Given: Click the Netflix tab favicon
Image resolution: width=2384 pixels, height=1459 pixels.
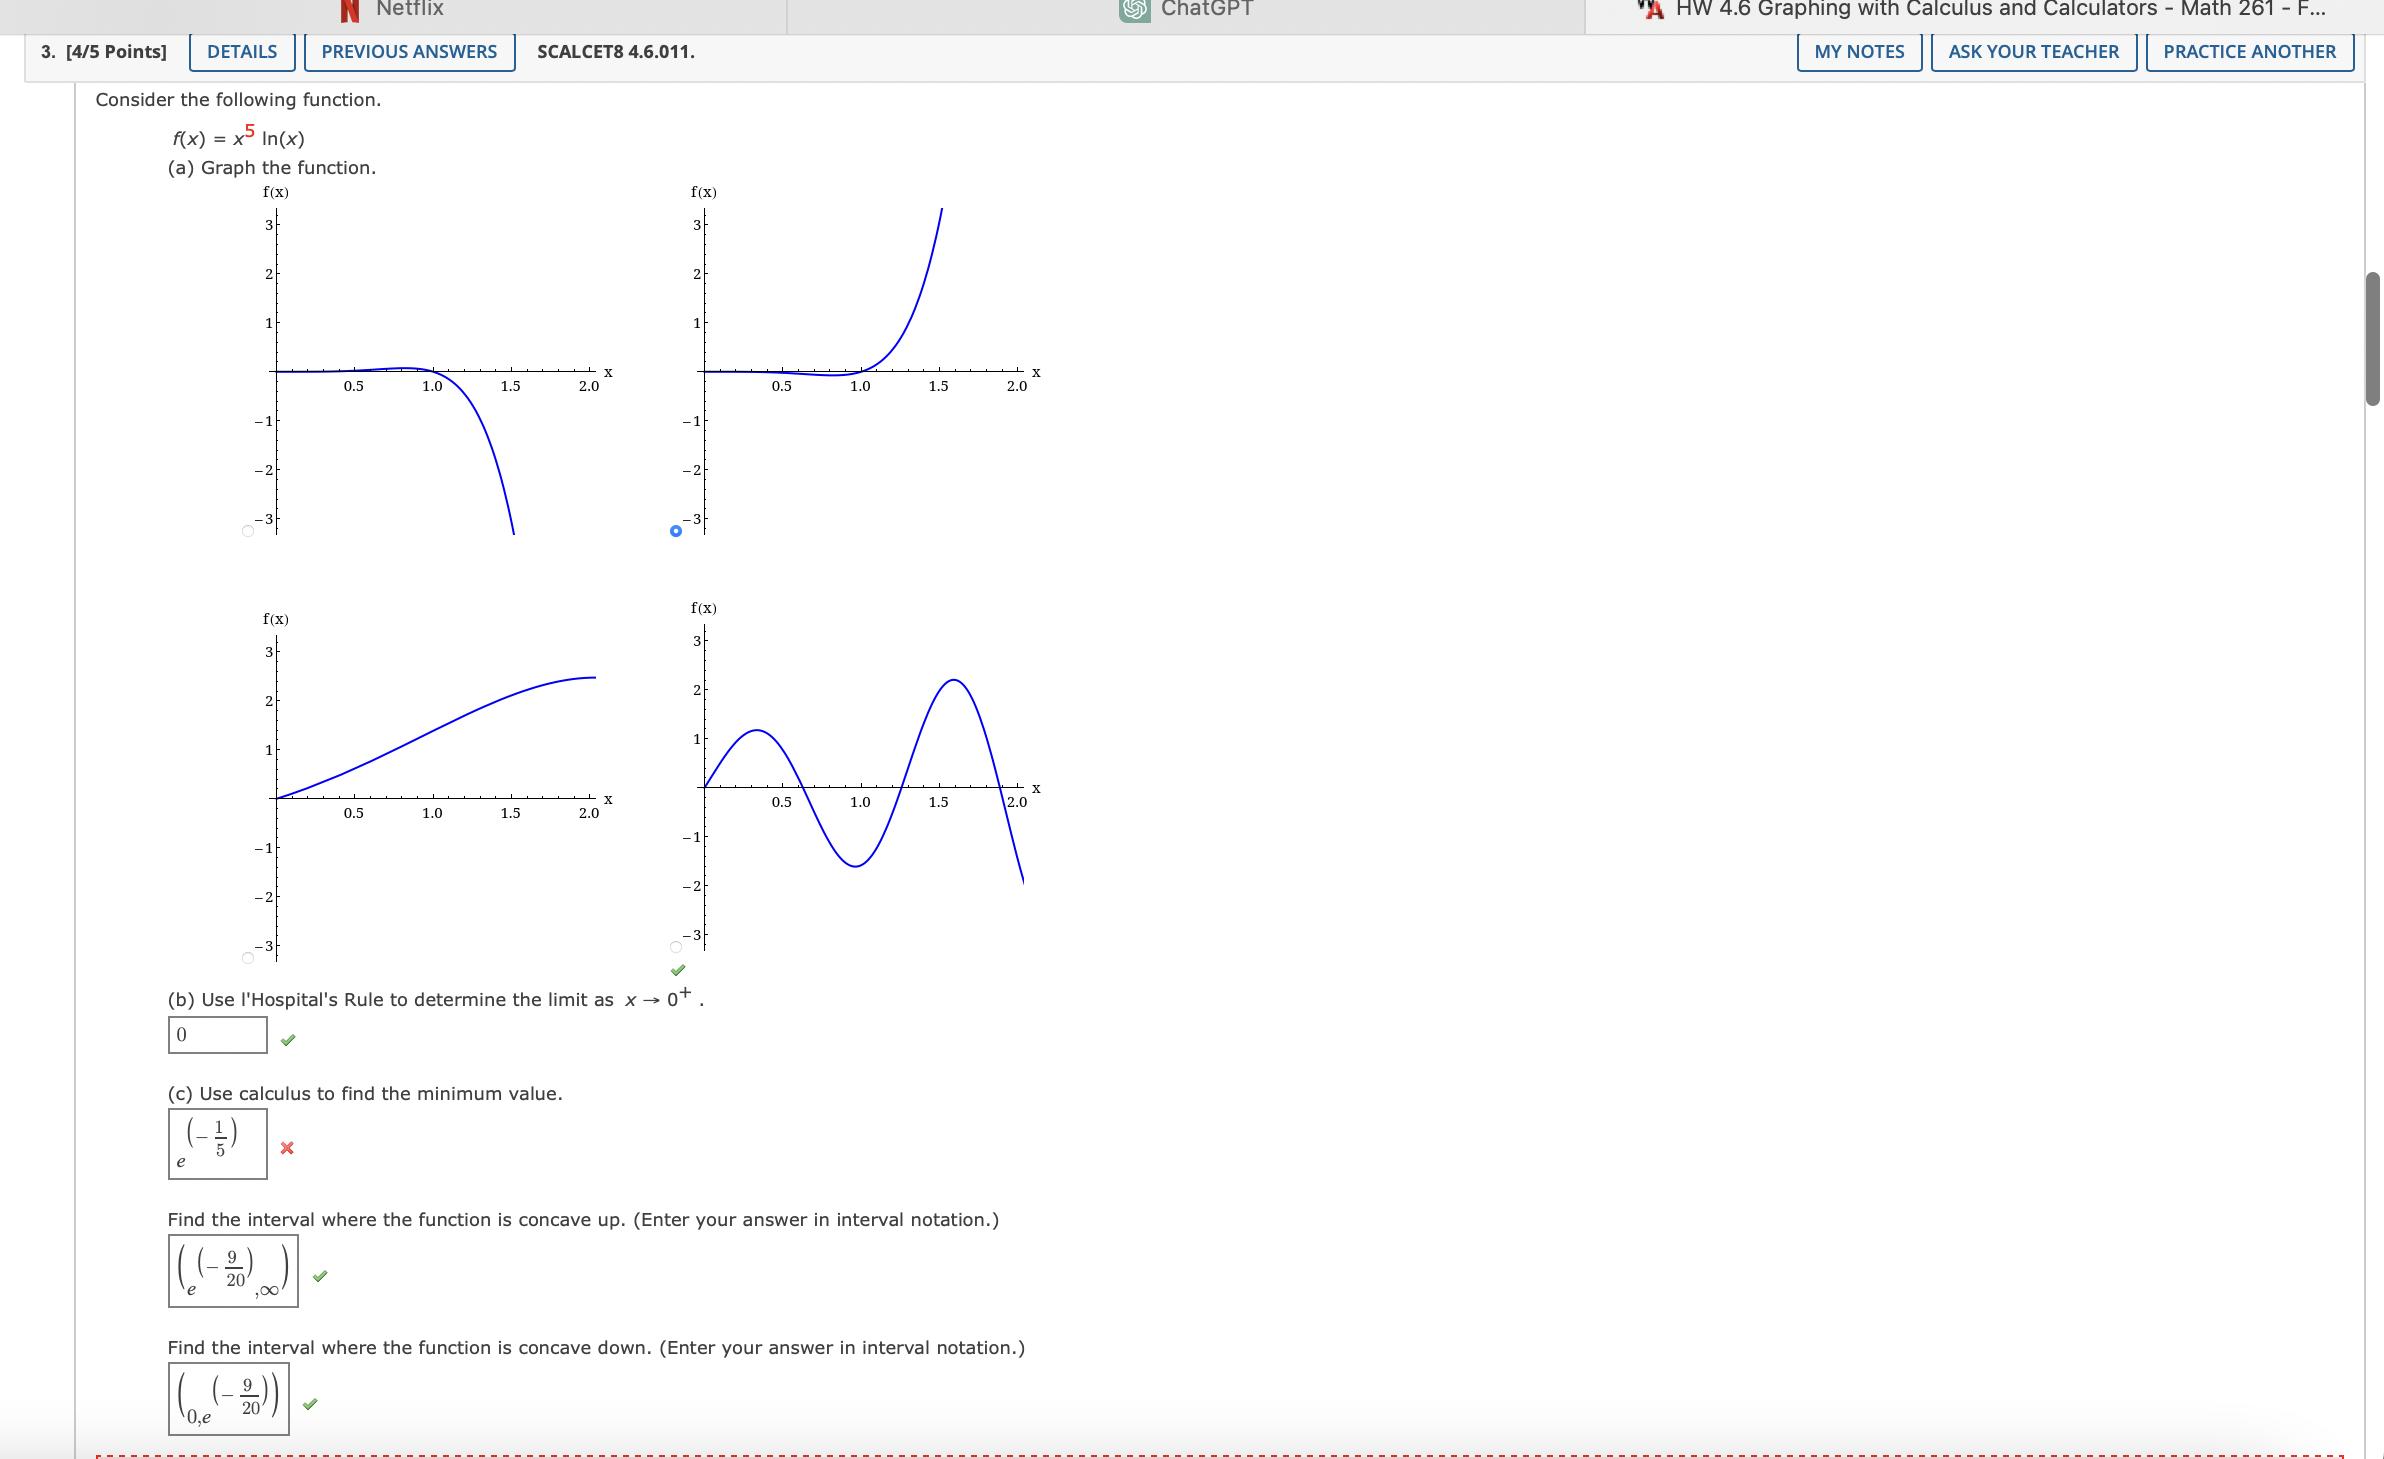Looking at the screenshot, I should pyautogui.click(x=349, y=10).
